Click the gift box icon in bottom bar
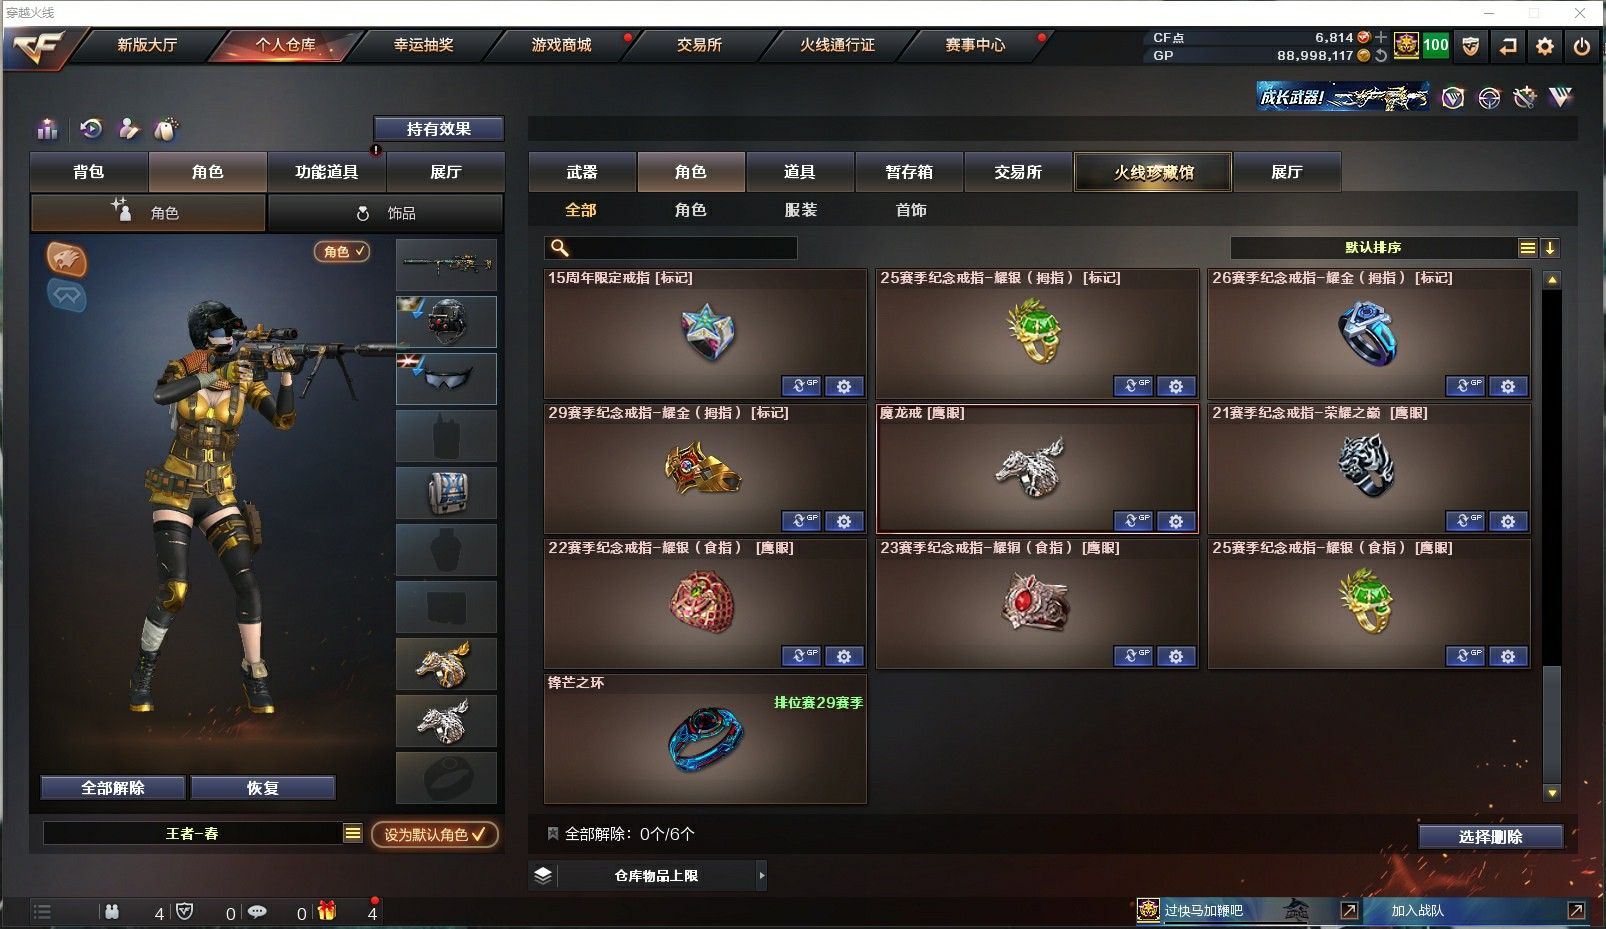The image size is (1606, 929). pos(326,911)
